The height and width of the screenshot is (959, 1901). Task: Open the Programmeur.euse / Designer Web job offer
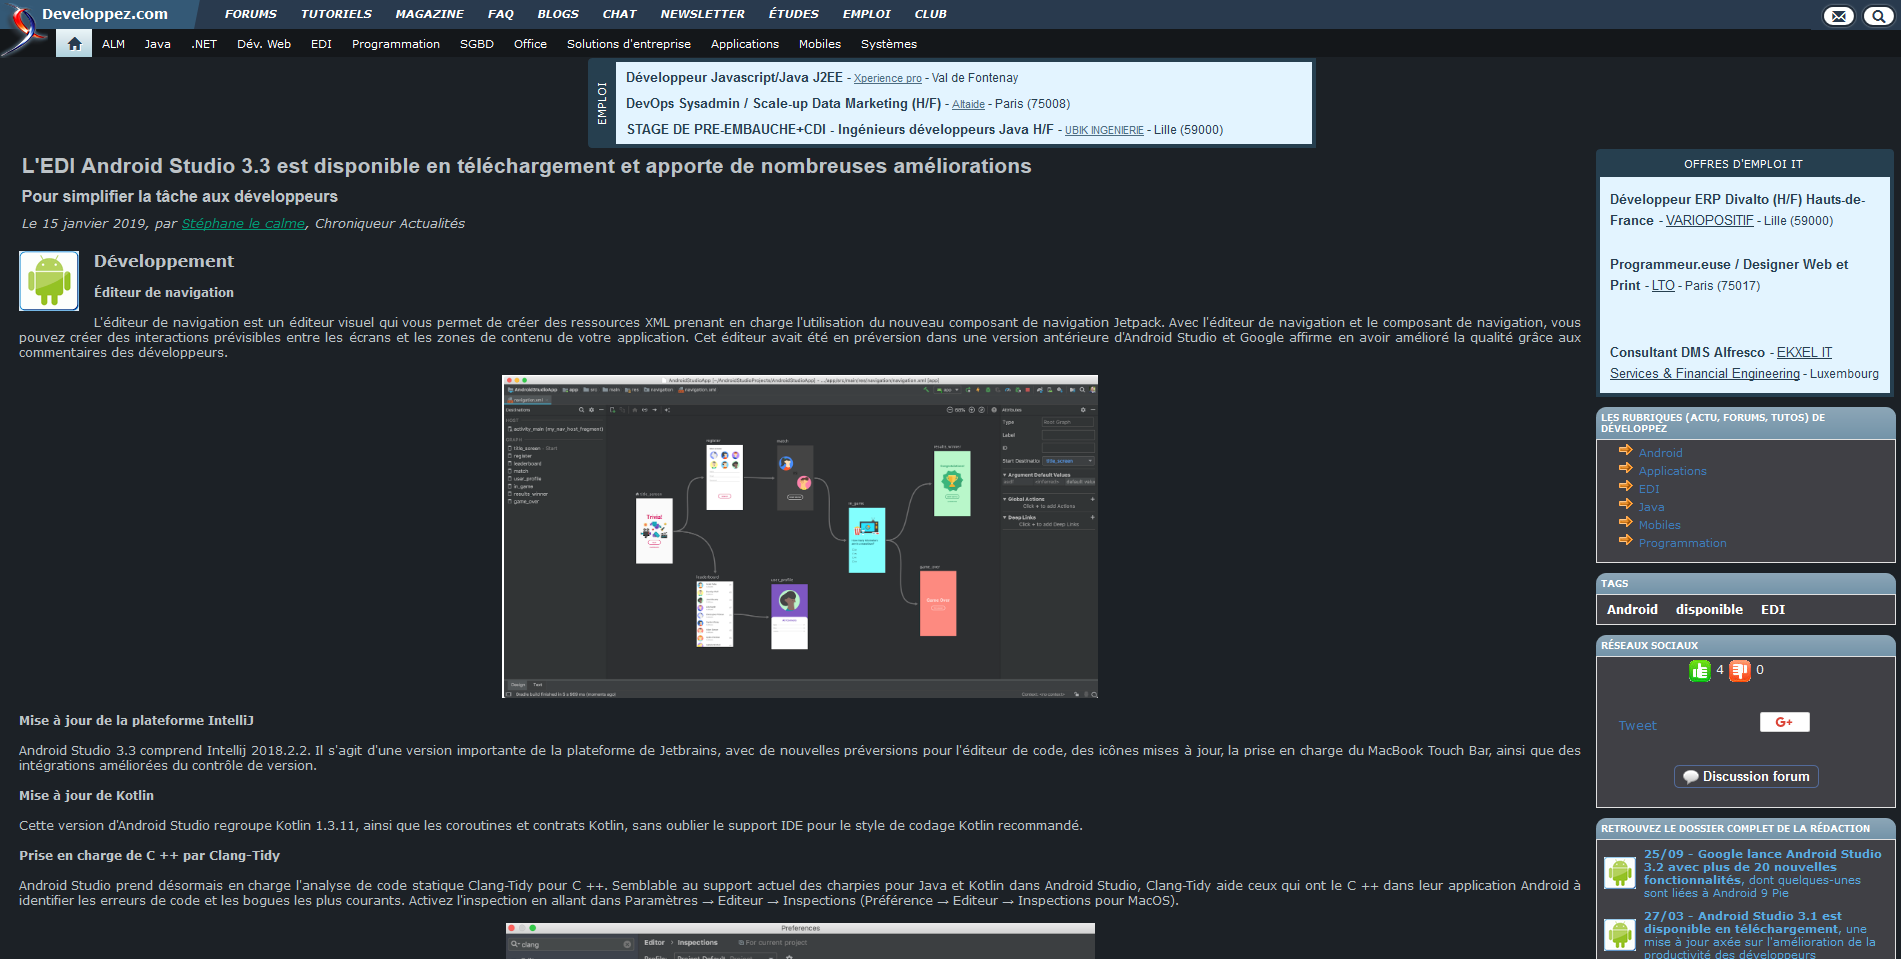coord(1729,274)
